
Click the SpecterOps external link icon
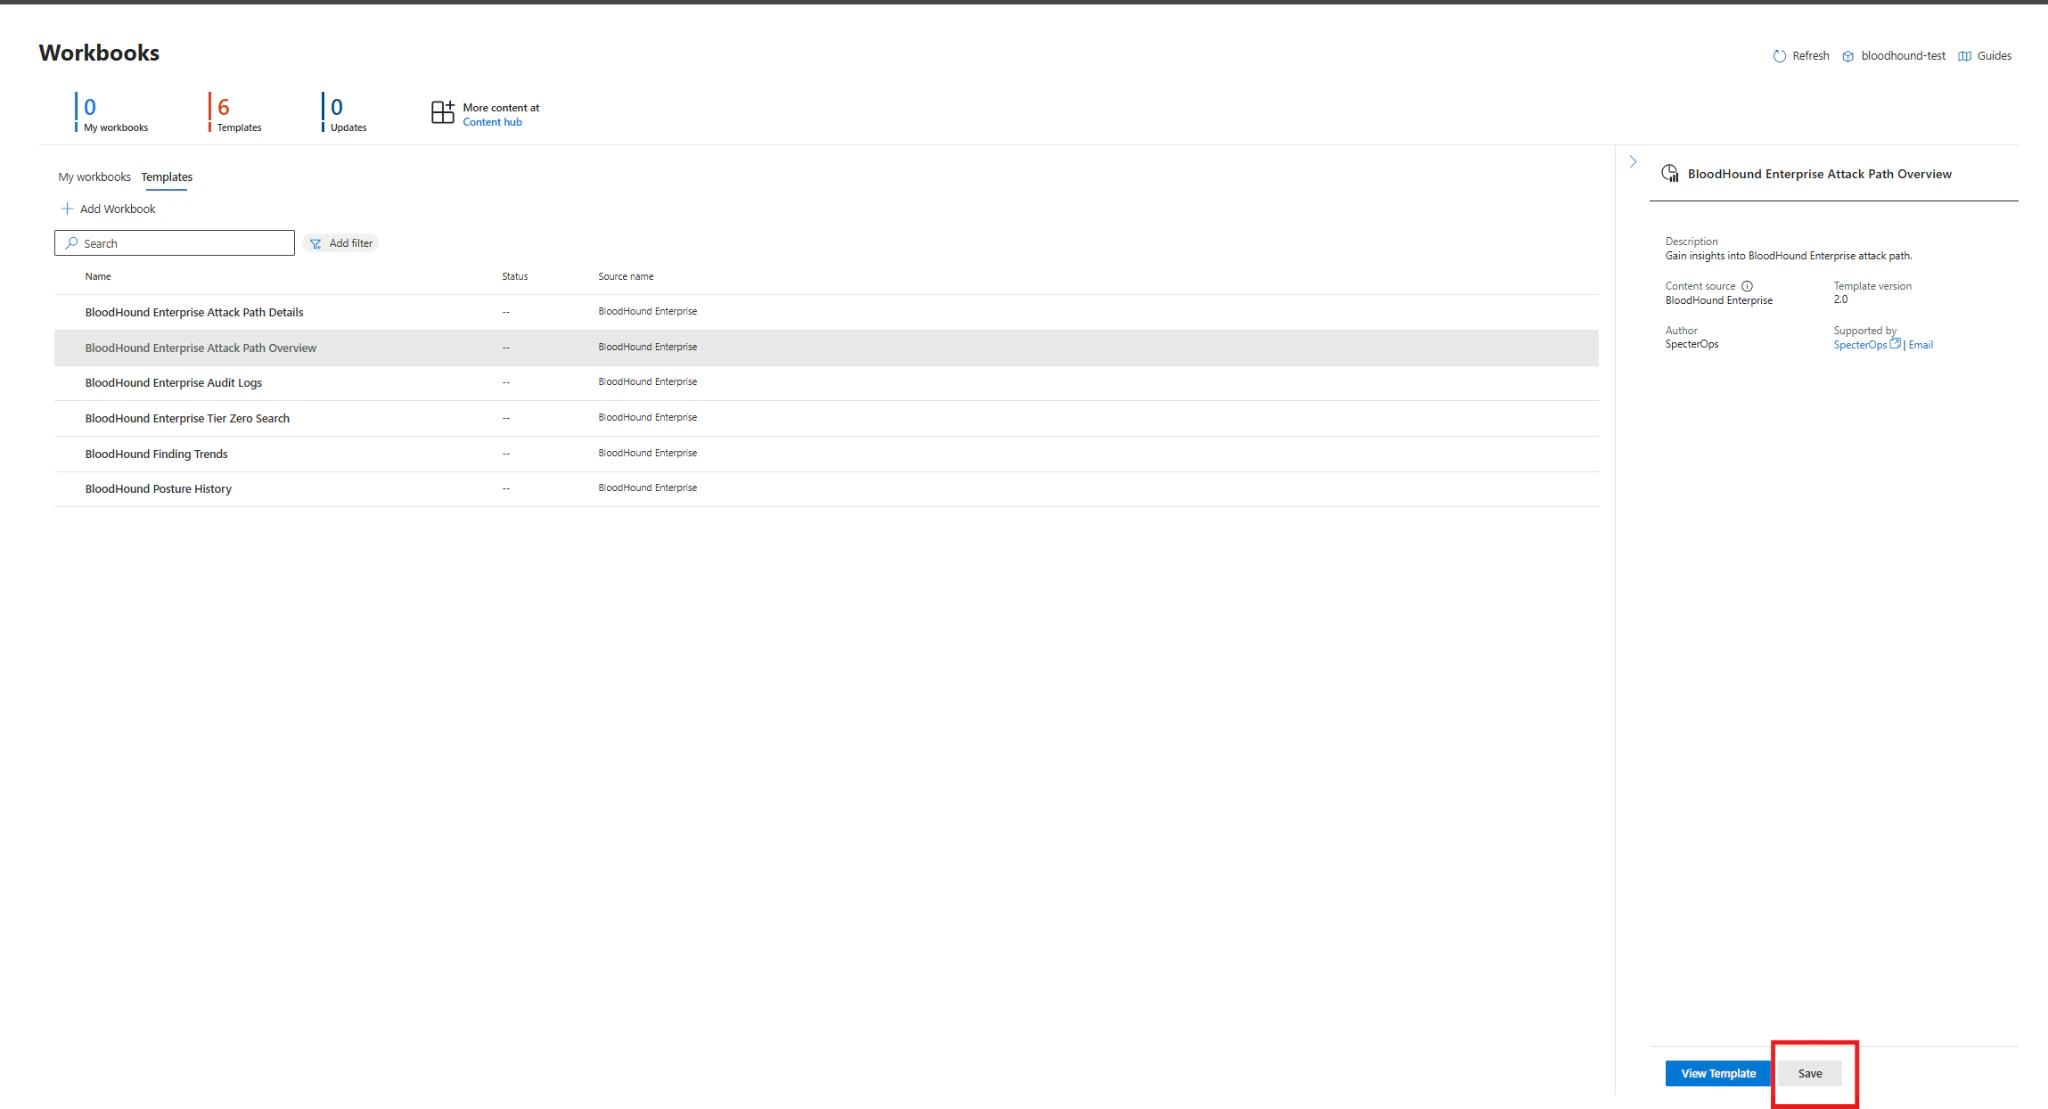coord(1894,344)
